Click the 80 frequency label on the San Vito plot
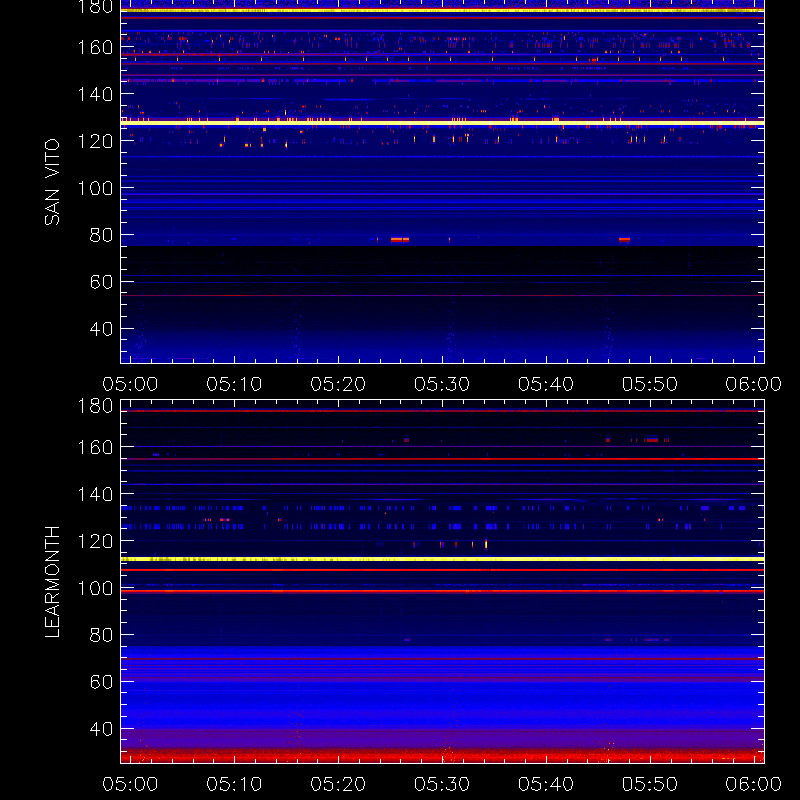The height and width of the screenshot is (800, 800). tap(101, 235)
